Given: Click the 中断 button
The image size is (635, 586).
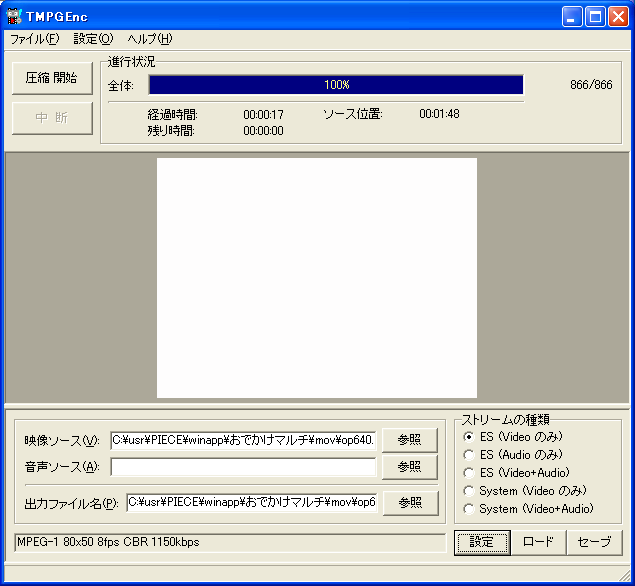Looking at the screenshot, I should 52,118.
